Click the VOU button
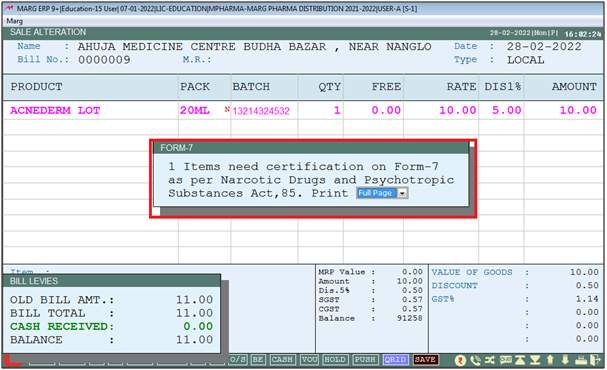This screenshot has height=370, width=607. [x=309, y=360]
